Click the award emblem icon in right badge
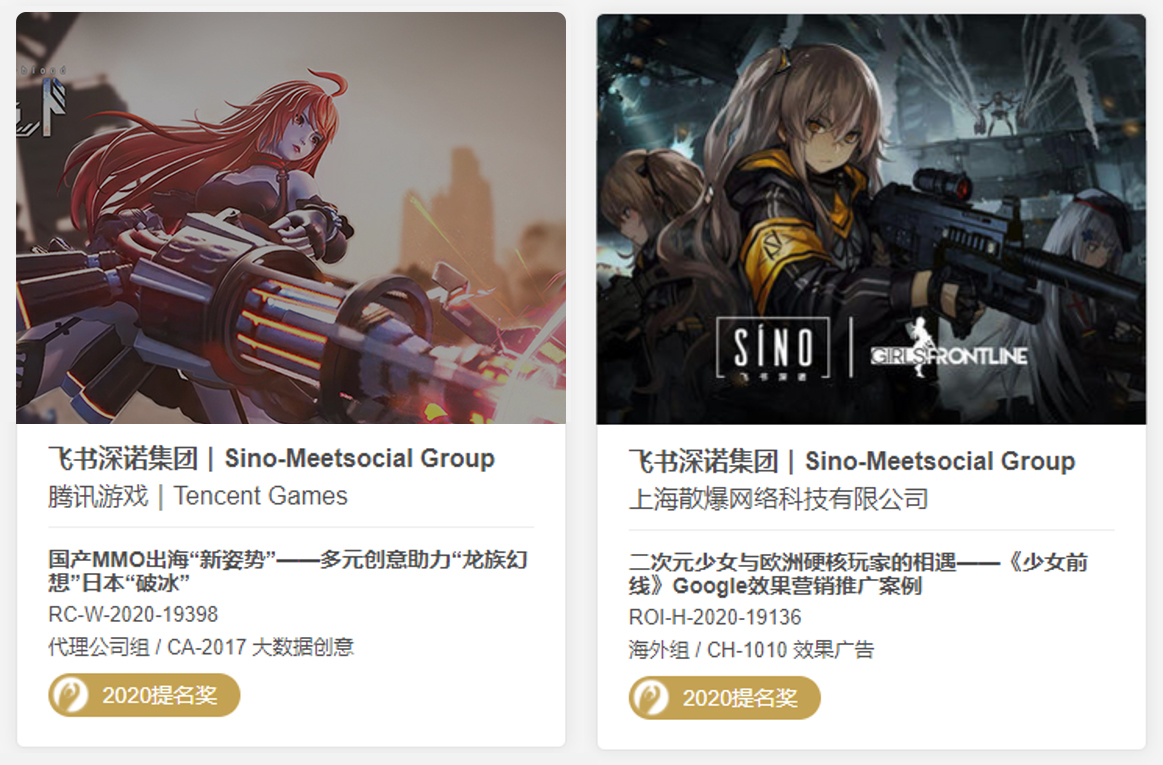 [650, 698]
